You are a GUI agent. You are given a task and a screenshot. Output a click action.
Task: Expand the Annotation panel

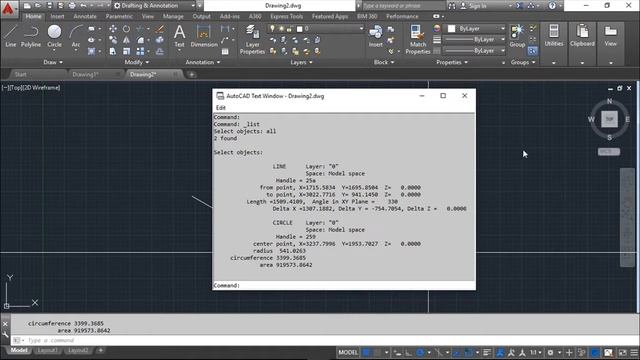click(x=203, y=62)
